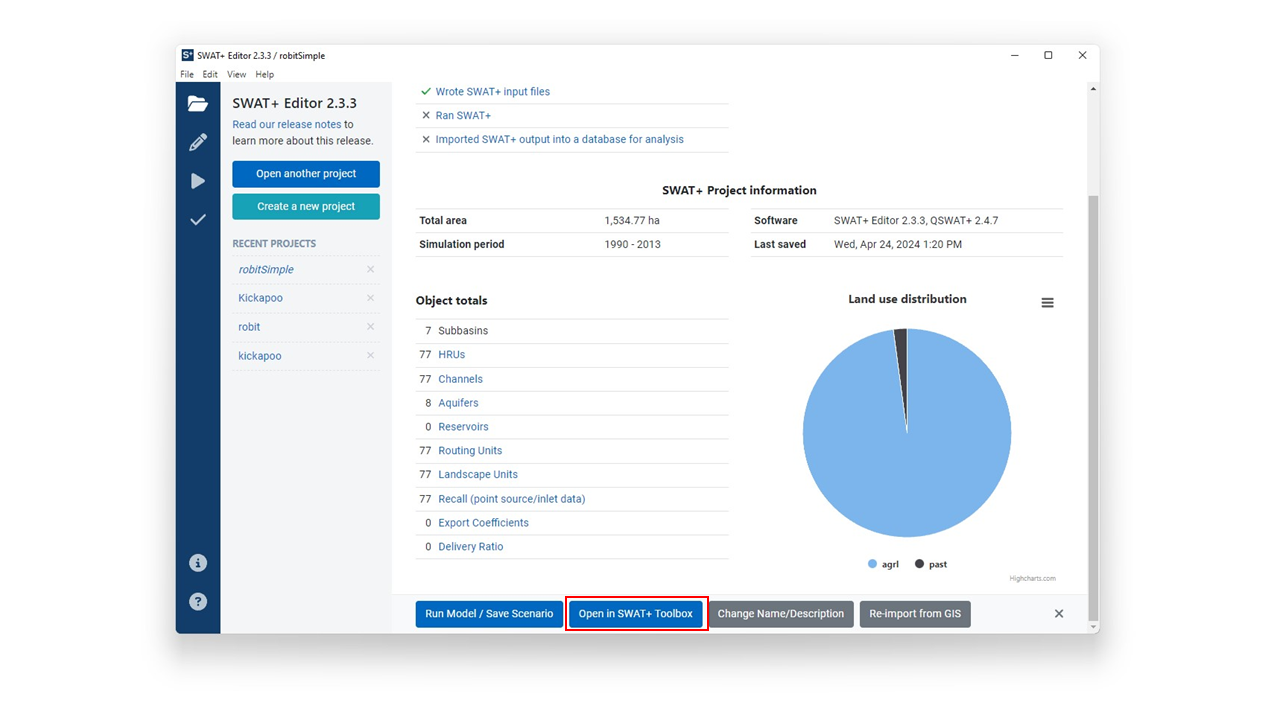
Task: Click the 1990 - 2013 simulation period value
Action: click(632, 245)
